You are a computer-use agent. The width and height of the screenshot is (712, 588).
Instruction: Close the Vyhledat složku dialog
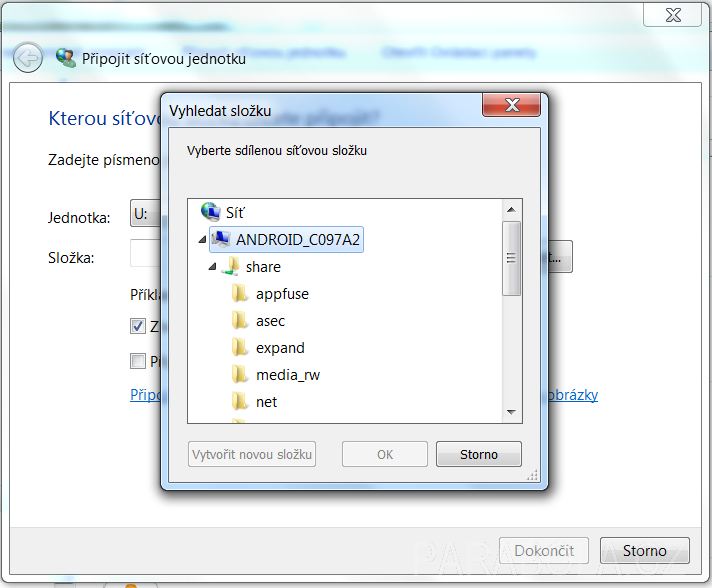tap(512, 105)
